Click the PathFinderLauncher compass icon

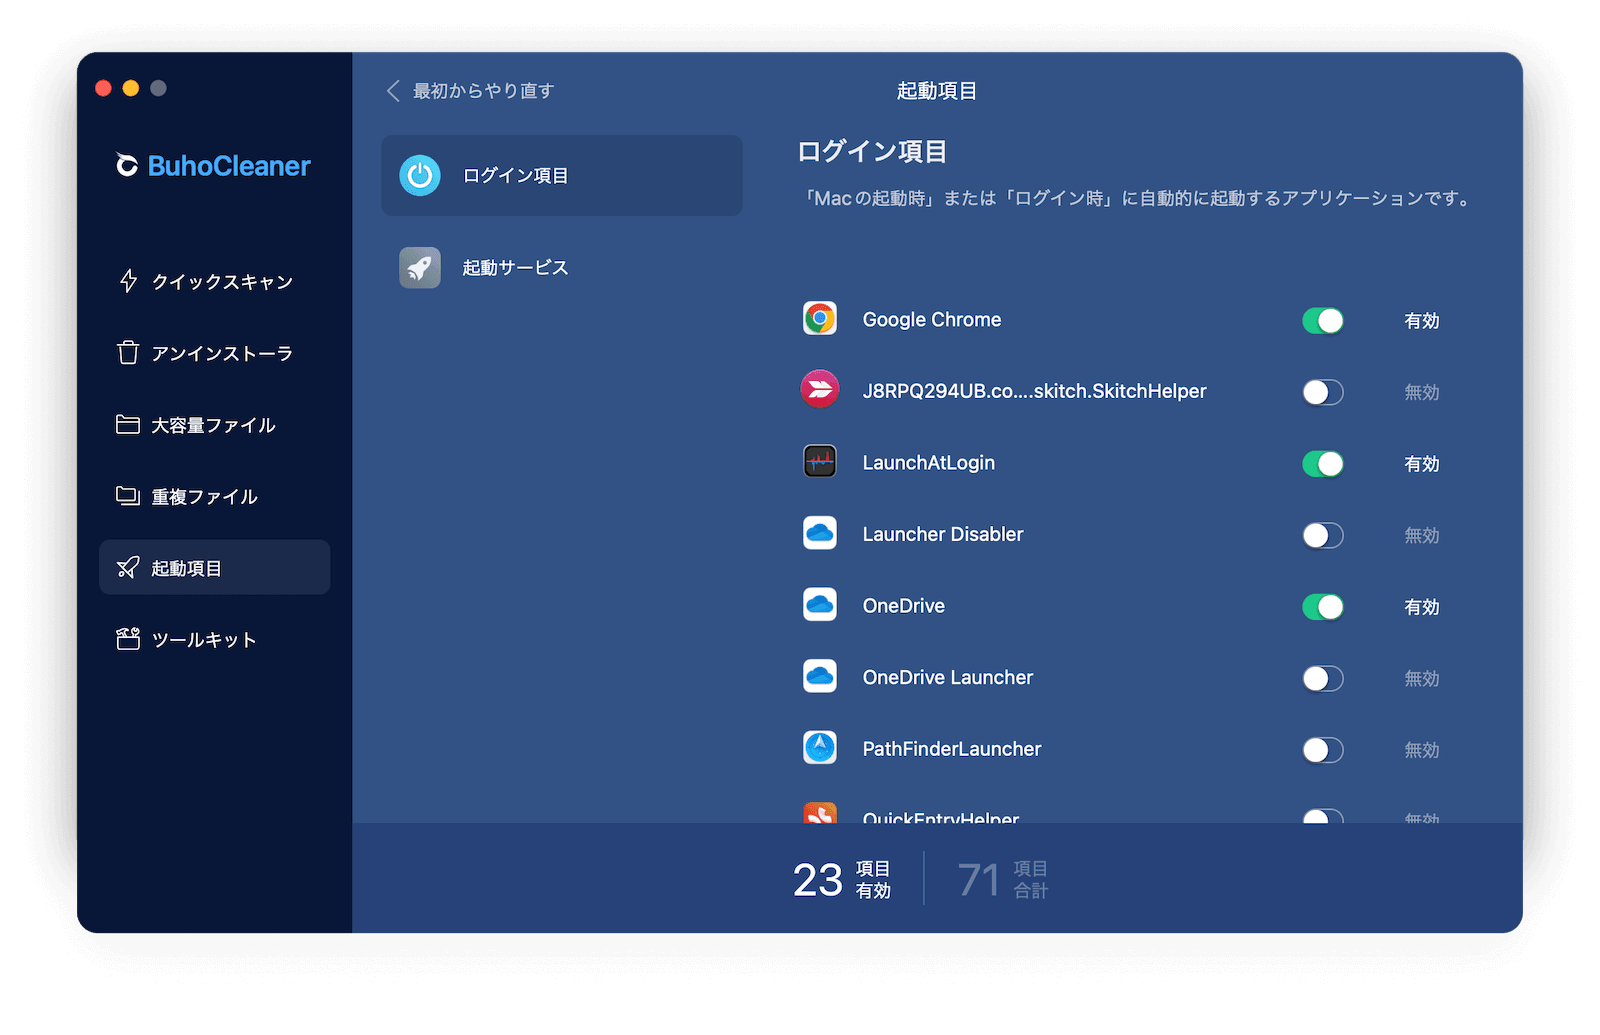pos(820,748)
